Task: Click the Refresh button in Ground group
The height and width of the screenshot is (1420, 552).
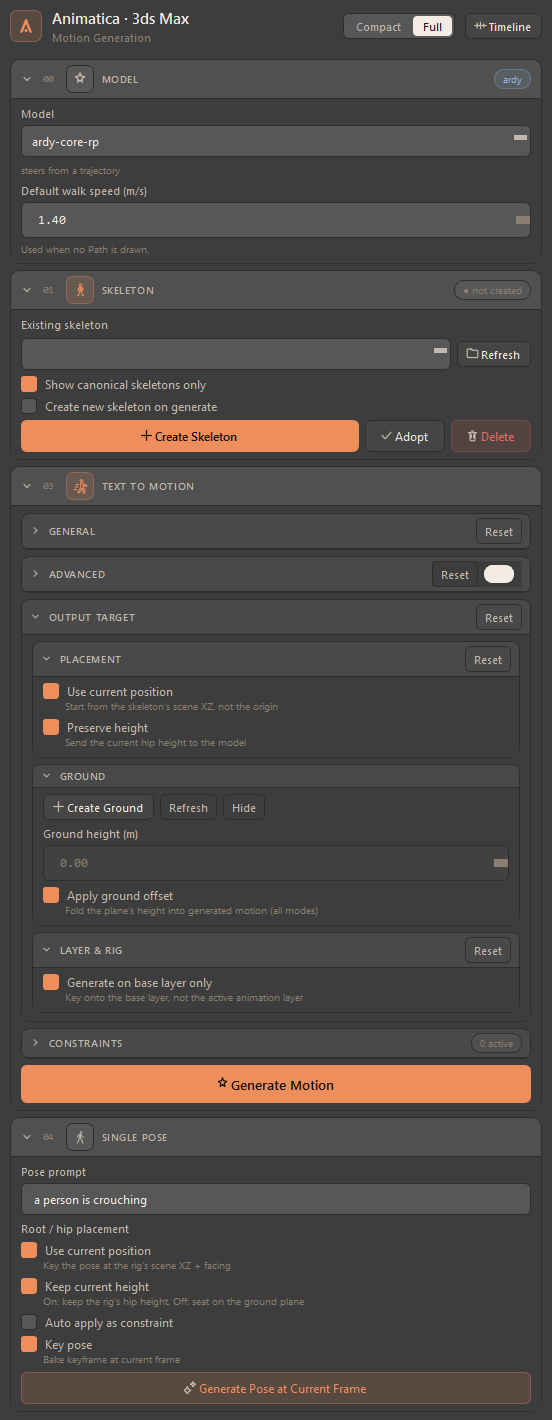Action: (x=188, y=807)
